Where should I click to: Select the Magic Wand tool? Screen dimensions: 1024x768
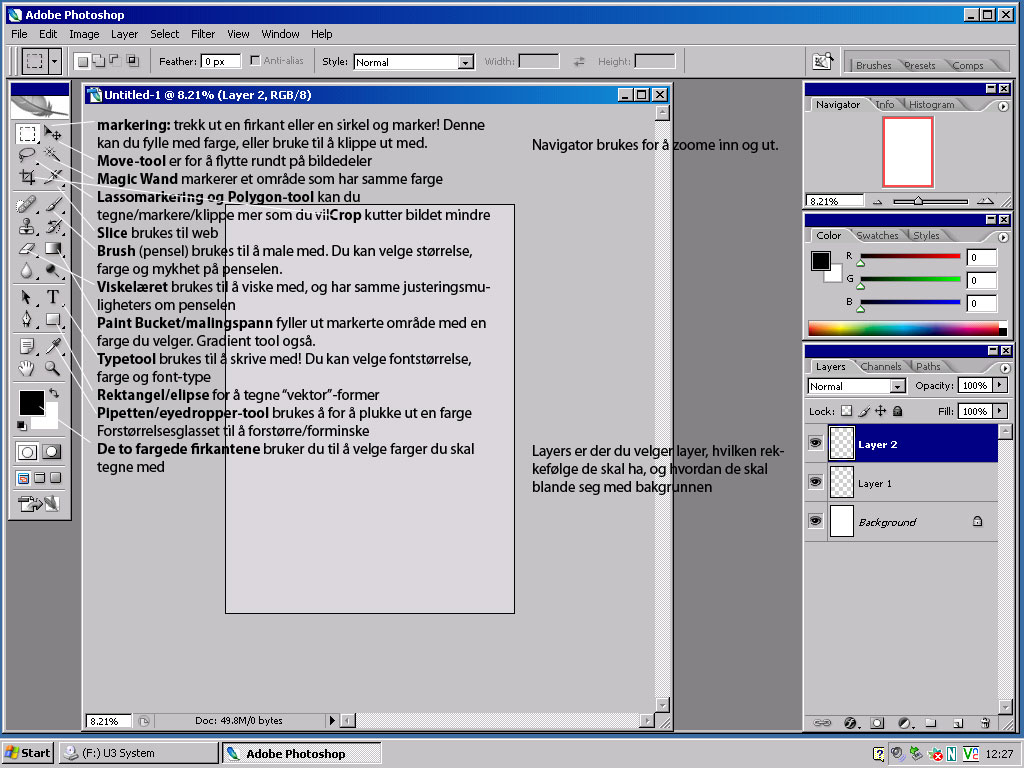53,155
